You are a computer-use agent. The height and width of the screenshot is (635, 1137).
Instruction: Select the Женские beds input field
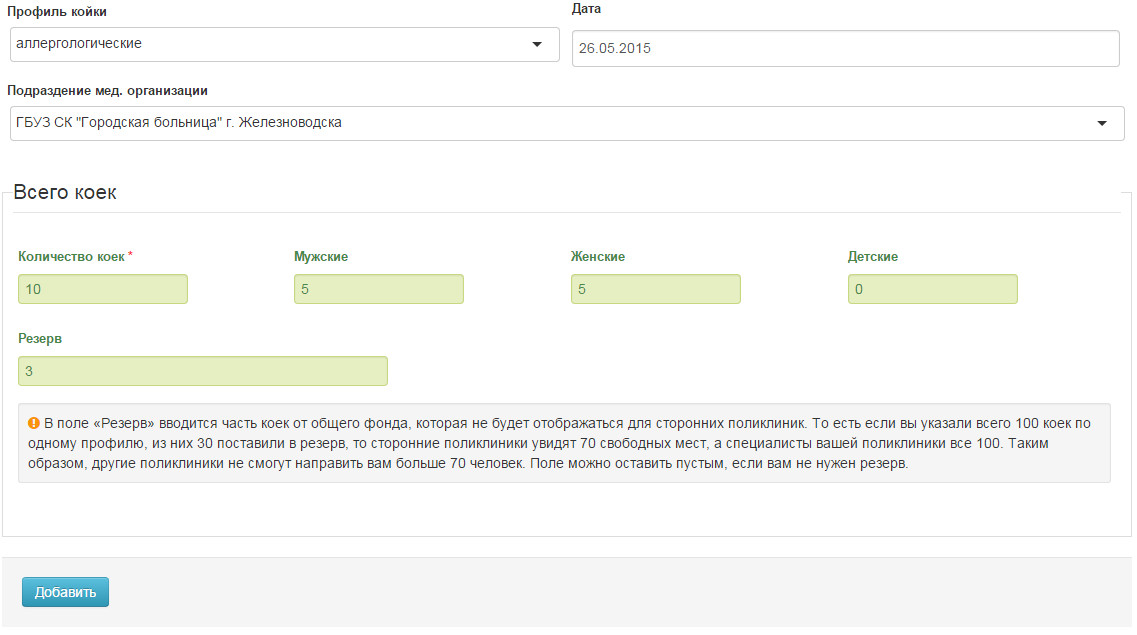pos(656,289)
